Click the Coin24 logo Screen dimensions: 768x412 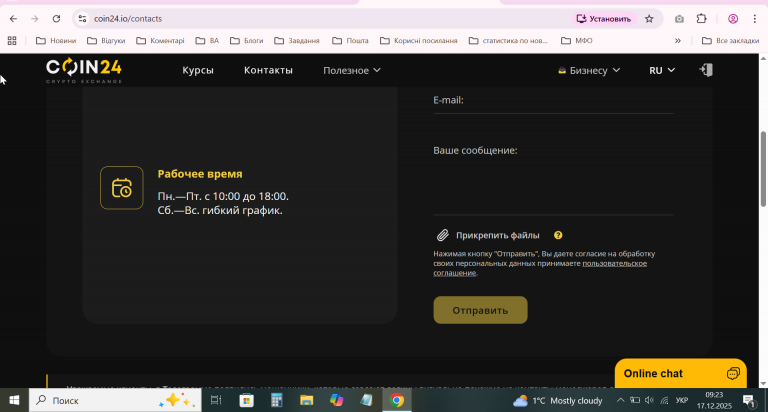click(x=84, y=71)
